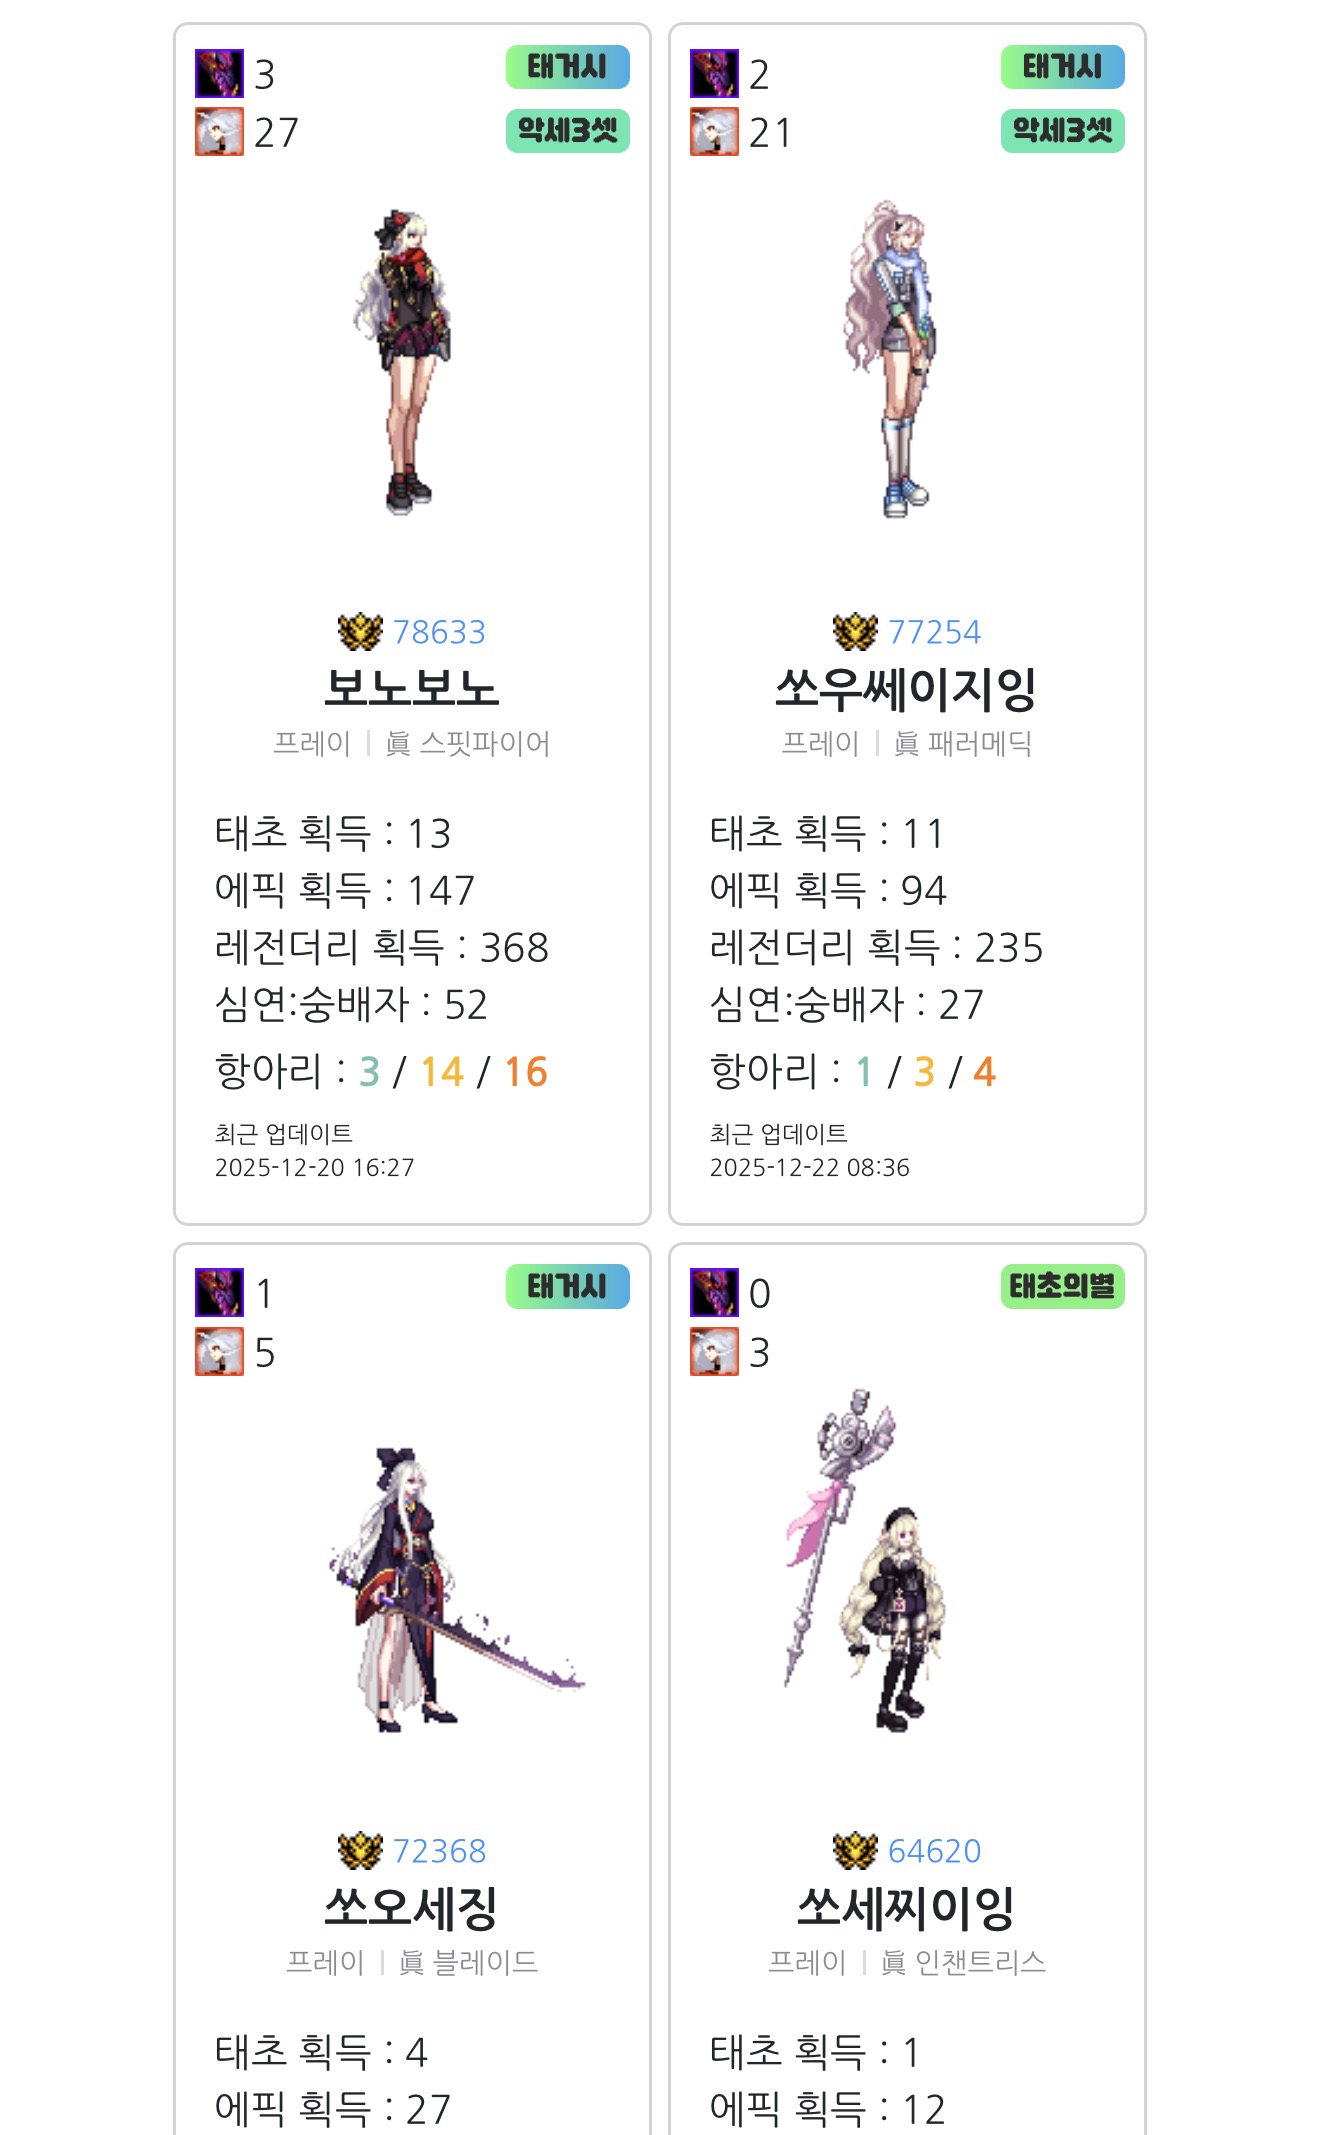Select the 쏘오세징 blade character sprite
The width and height of the screenshot is (1320, 2135).
click(455, 1590)
